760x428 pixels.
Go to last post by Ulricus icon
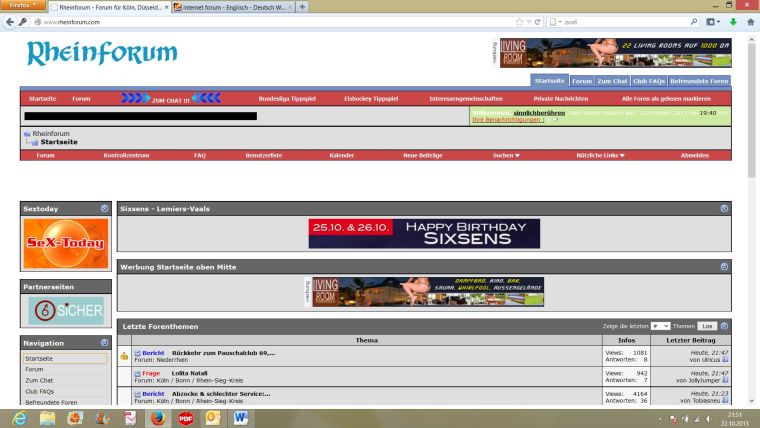(725, 360)
